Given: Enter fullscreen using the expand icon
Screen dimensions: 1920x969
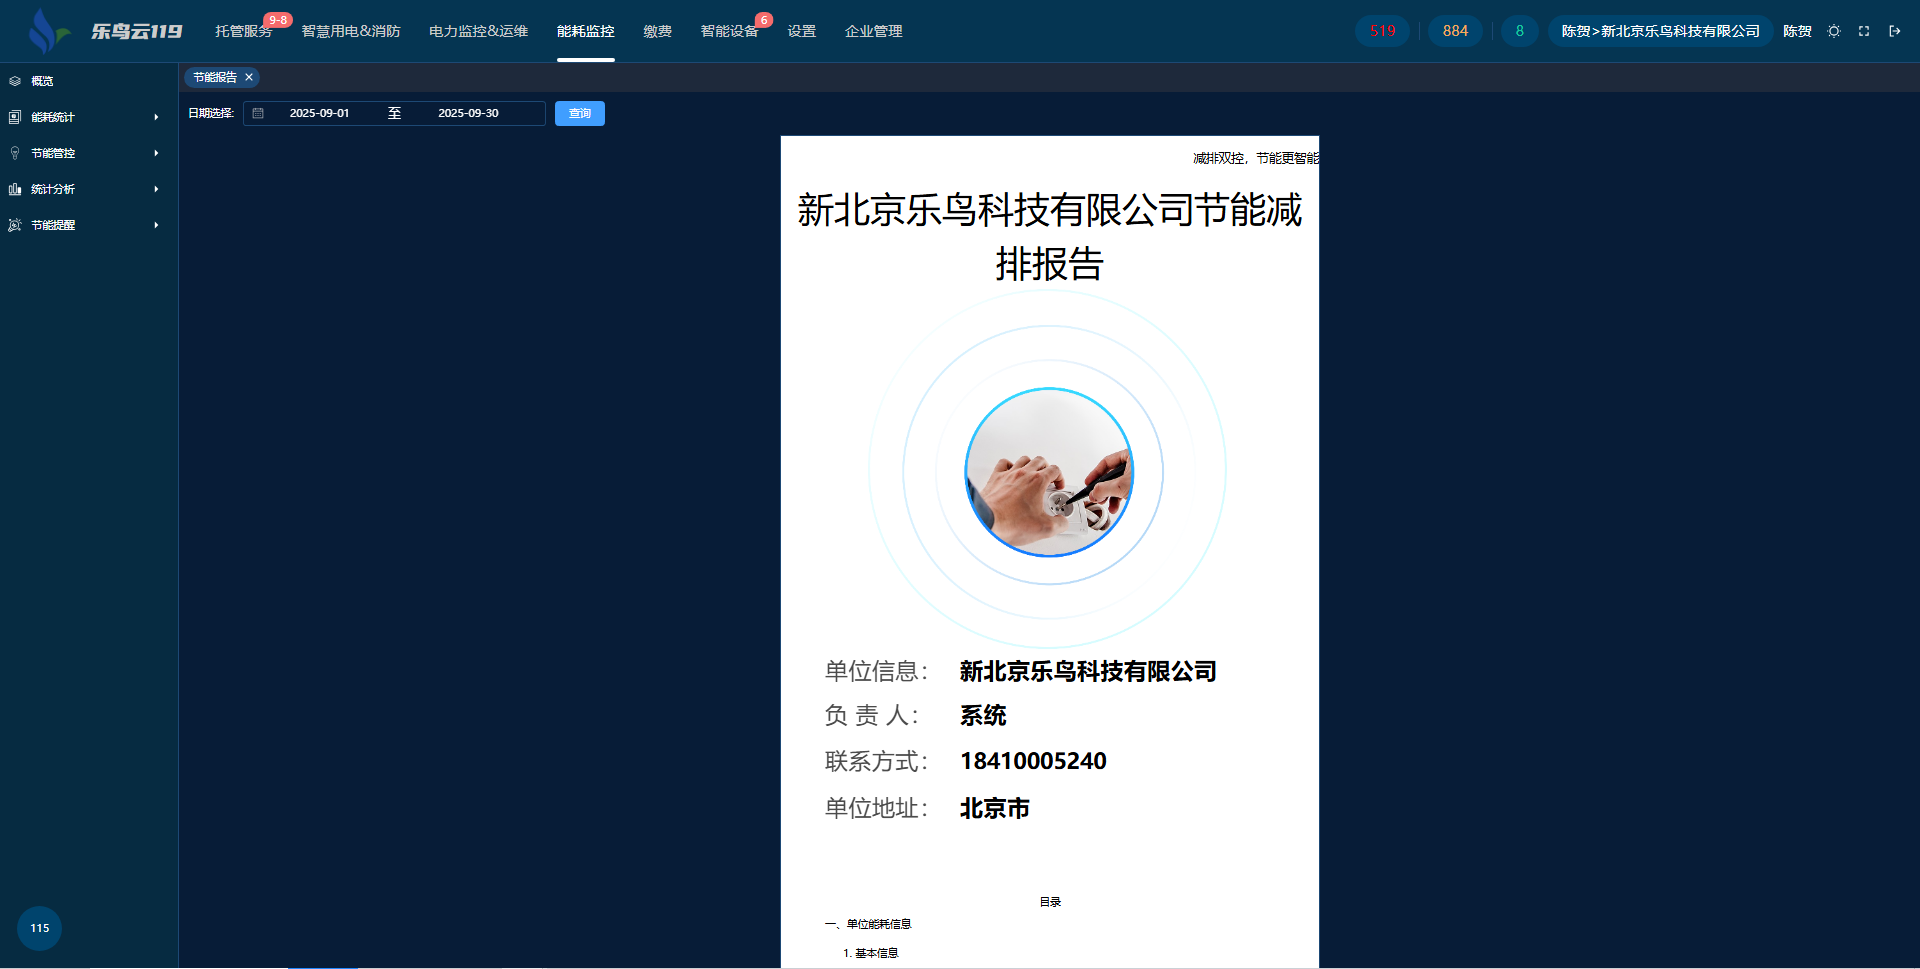Looking at the screenshot, I should (x=1864, y=31).
